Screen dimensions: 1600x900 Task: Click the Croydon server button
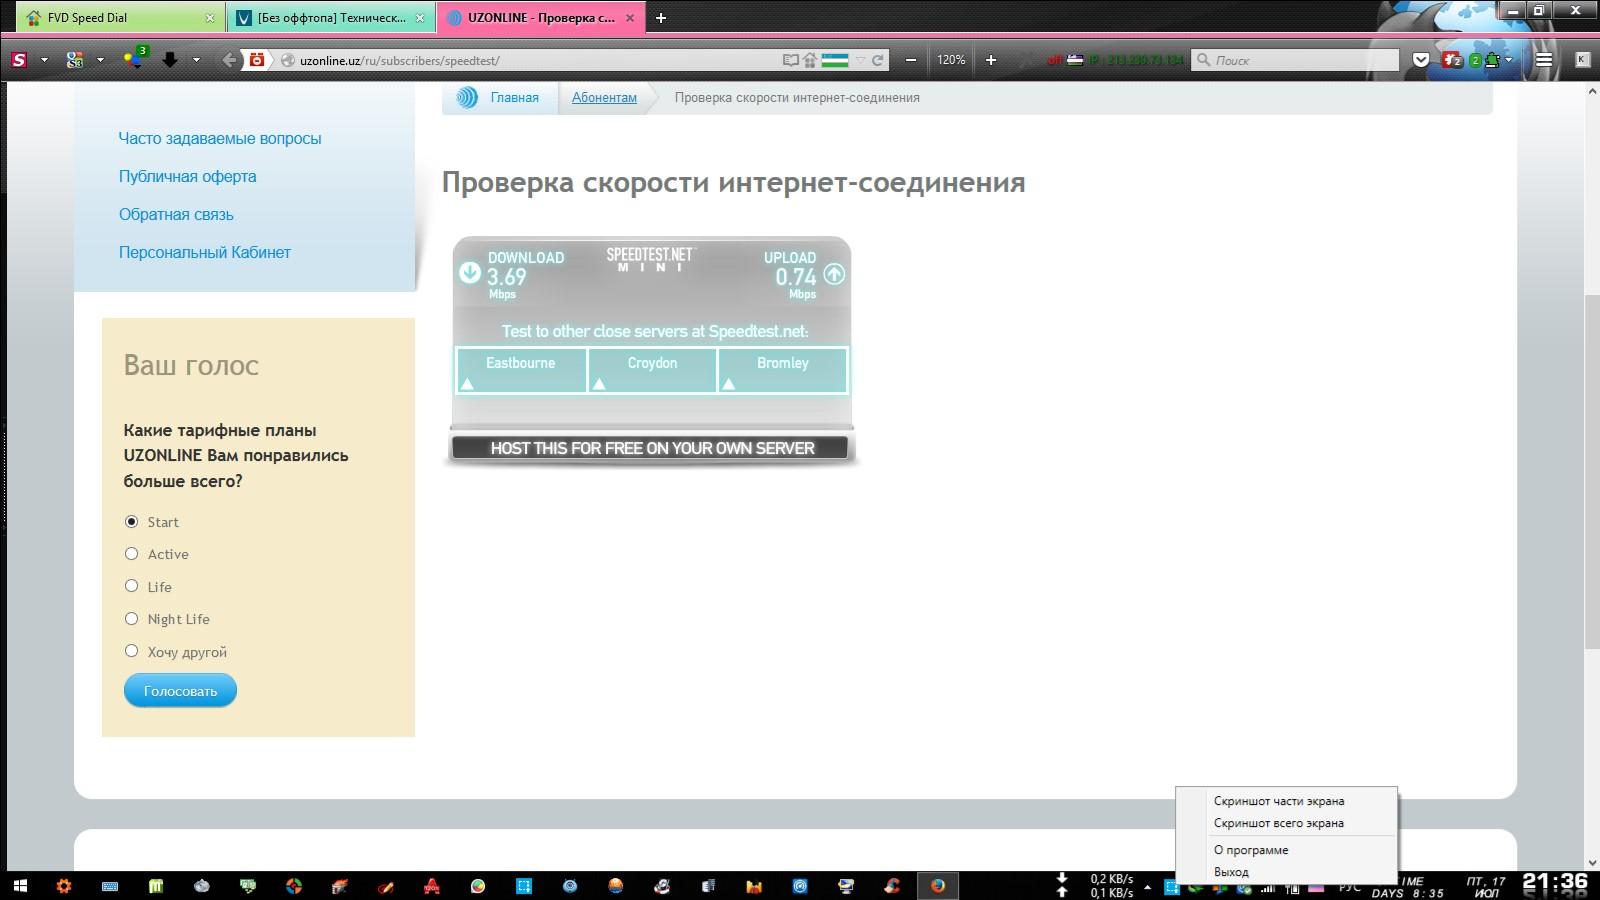click(x=652, y=370)
